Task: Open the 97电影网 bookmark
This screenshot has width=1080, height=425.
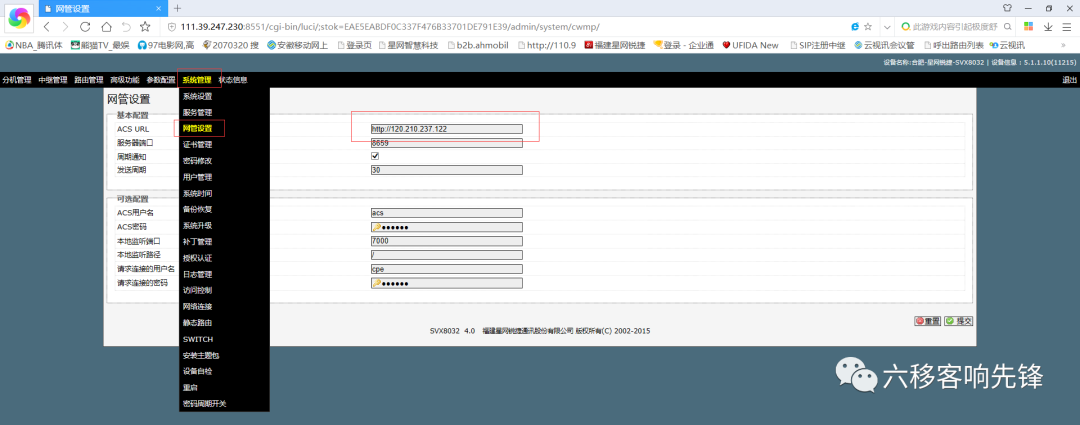Action: click(165, 45)
